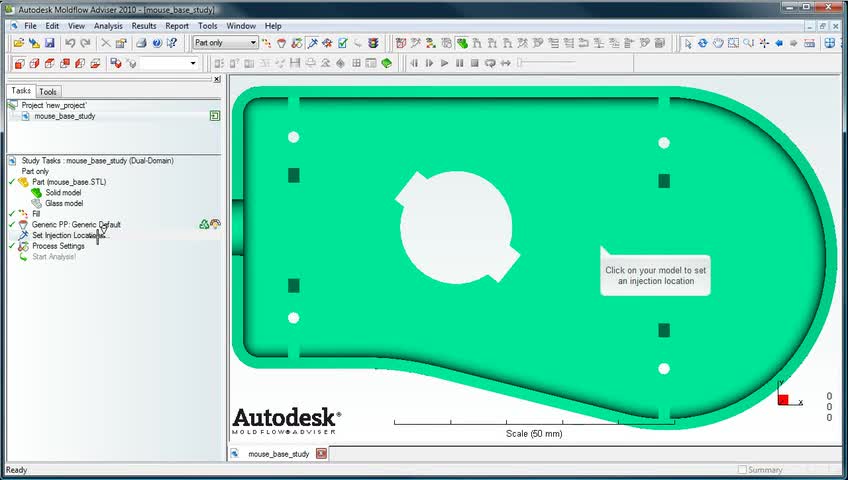Switch to the Tools panel tab

pyautogui.click(x=48, y=92)
